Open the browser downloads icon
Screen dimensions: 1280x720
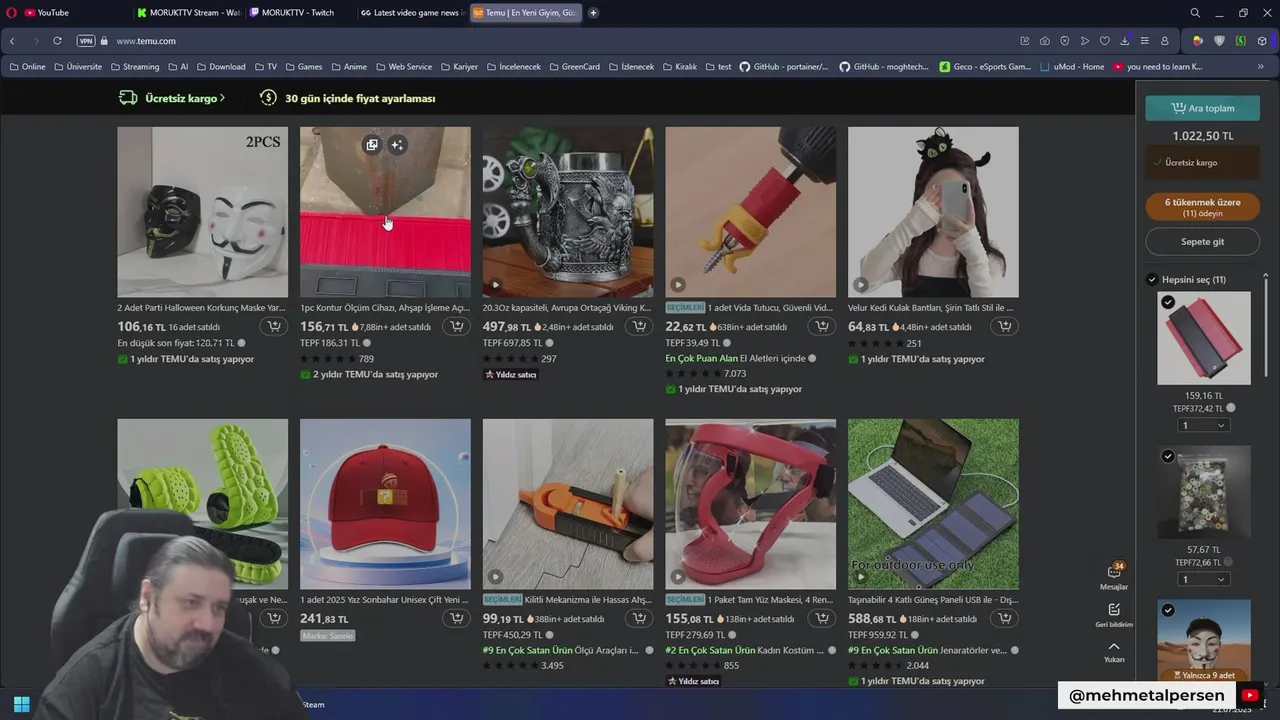point(1124,41)
